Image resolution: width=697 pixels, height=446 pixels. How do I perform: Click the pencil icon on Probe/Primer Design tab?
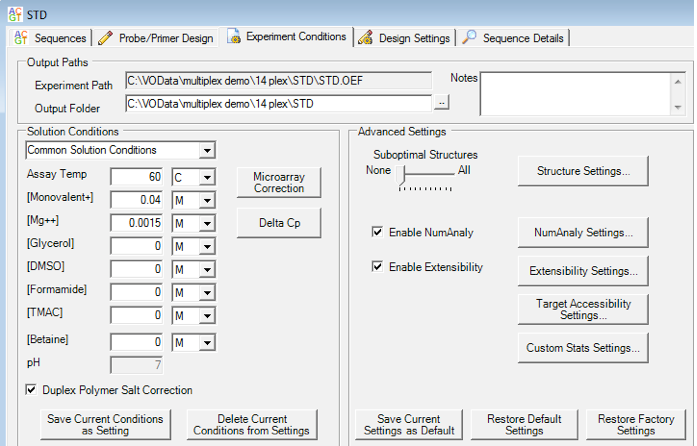[x=105, y=38]
